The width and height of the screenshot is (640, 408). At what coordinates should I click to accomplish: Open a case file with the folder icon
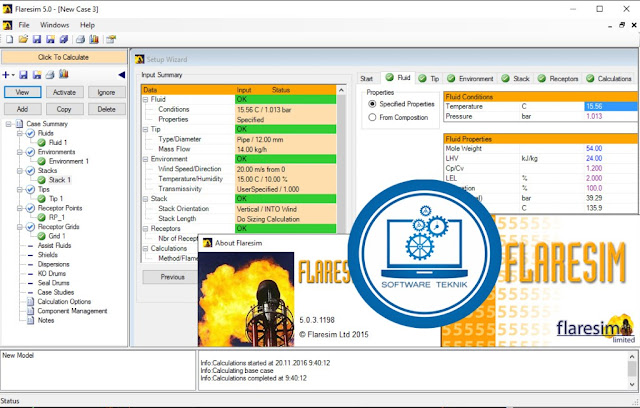point(23,39)
